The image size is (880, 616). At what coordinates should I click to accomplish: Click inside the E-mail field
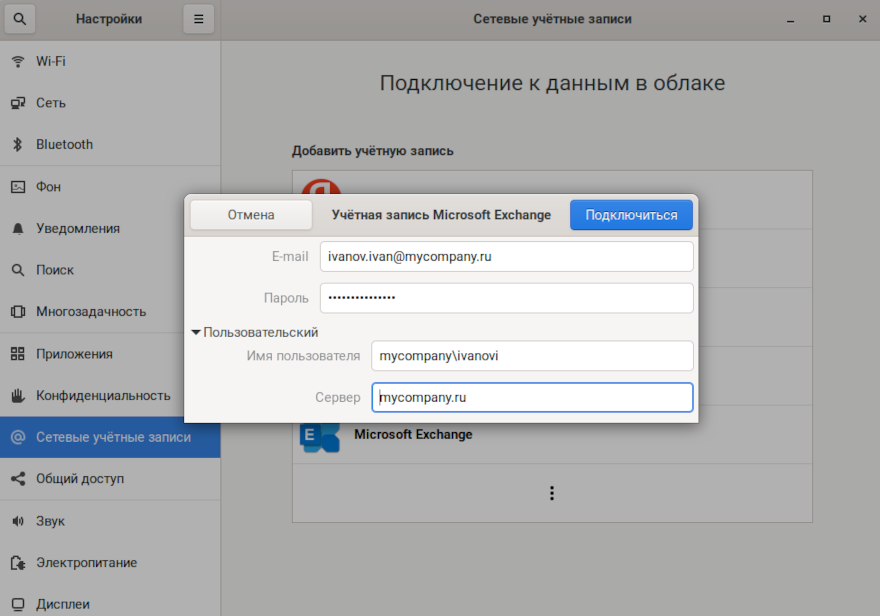tap(505, 256)
